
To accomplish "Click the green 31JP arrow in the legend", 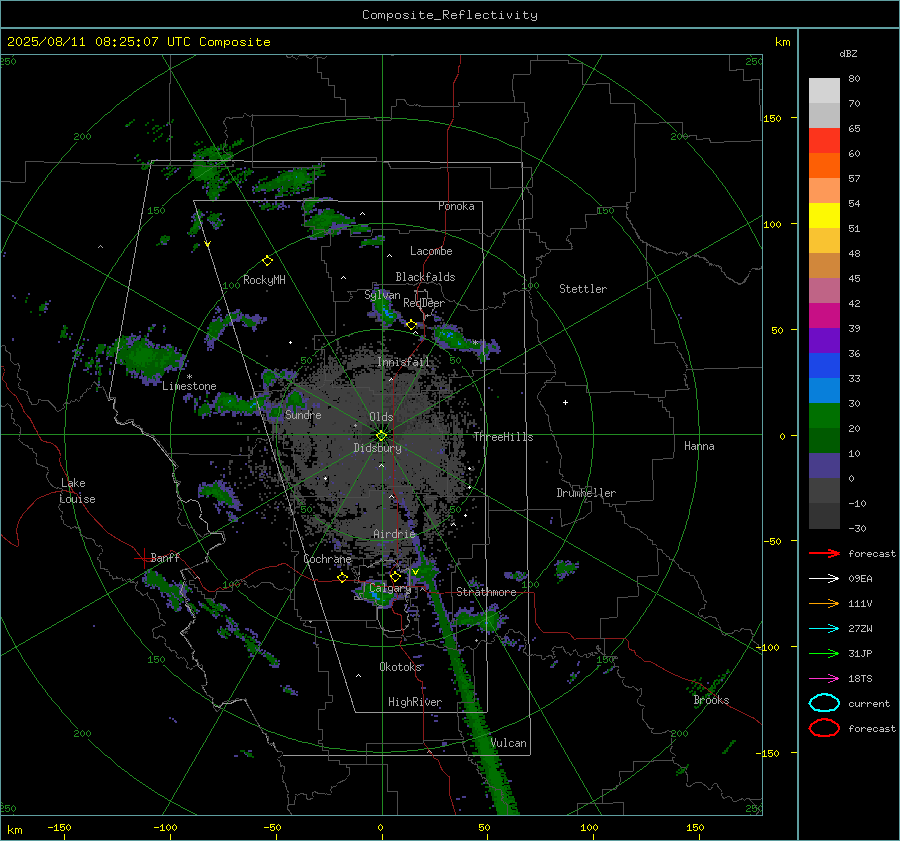I will pyautogui.click(x=824, y=653).
